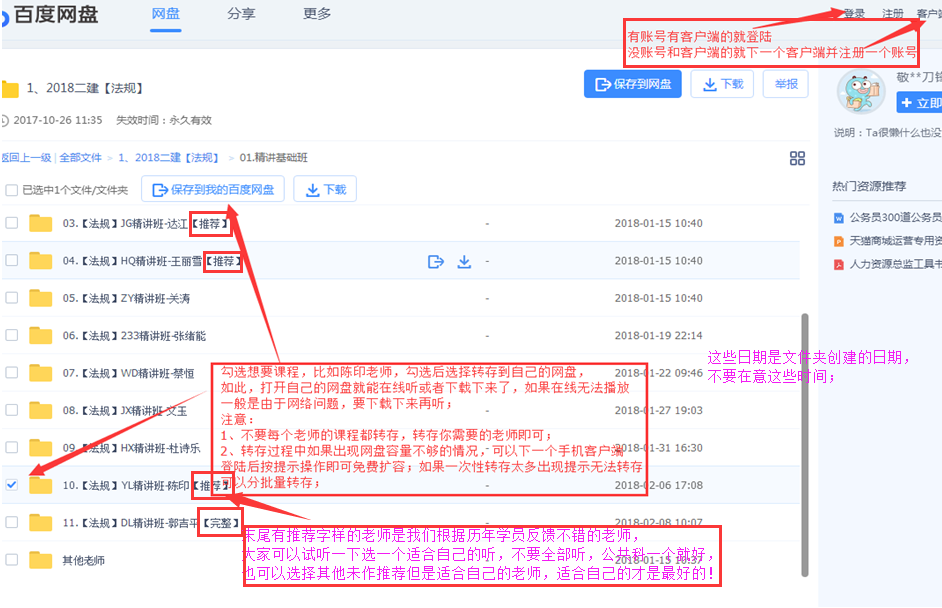
Task: Click the PPT icon beside 天猫商城运营
Action: point(839,242)
